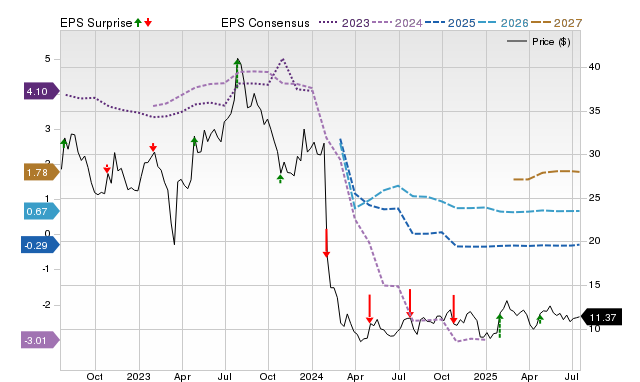Click the lavender -3.01 value tag

pos(40,340)
